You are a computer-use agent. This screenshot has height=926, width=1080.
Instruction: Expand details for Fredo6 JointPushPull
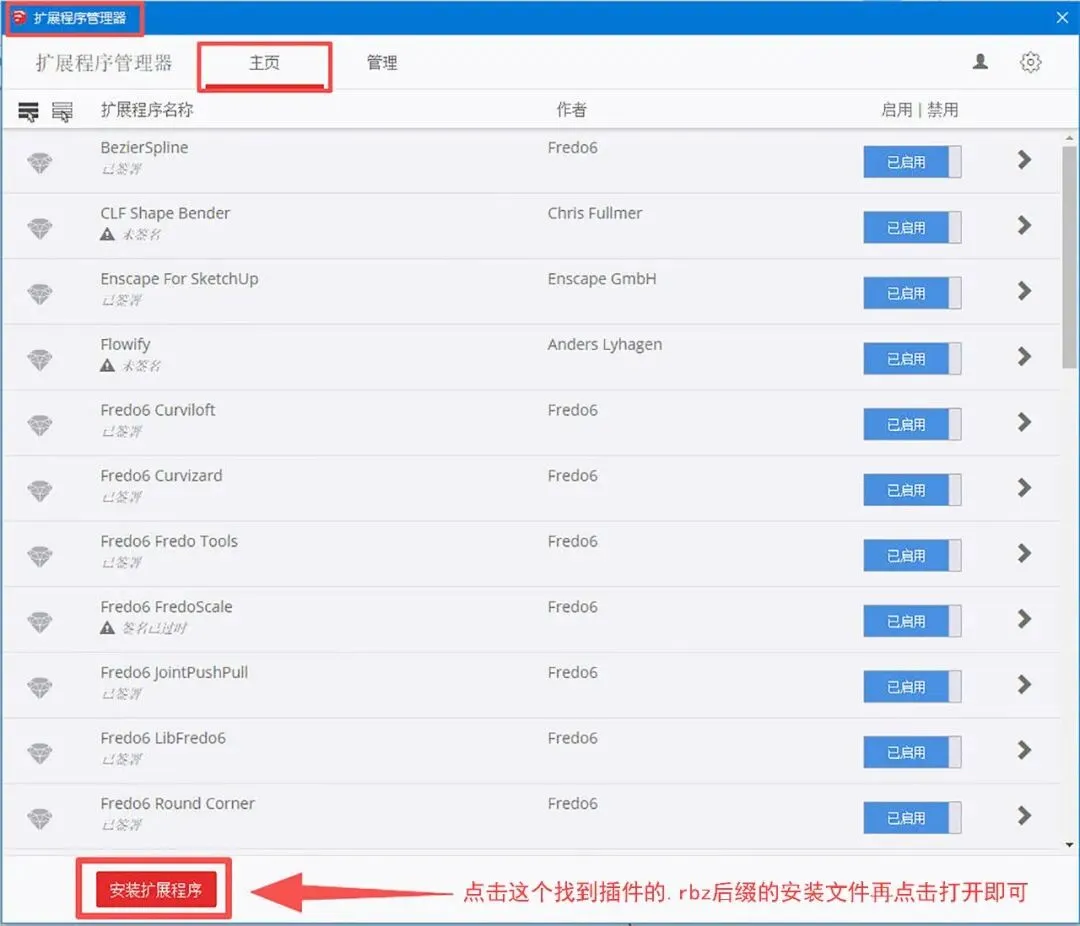point(1024,684)
